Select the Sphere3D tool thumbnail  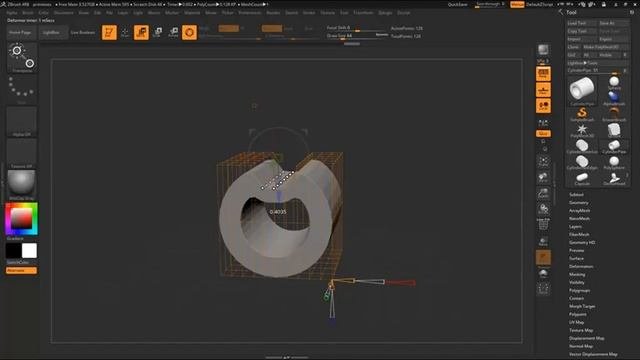click(614, 83)
